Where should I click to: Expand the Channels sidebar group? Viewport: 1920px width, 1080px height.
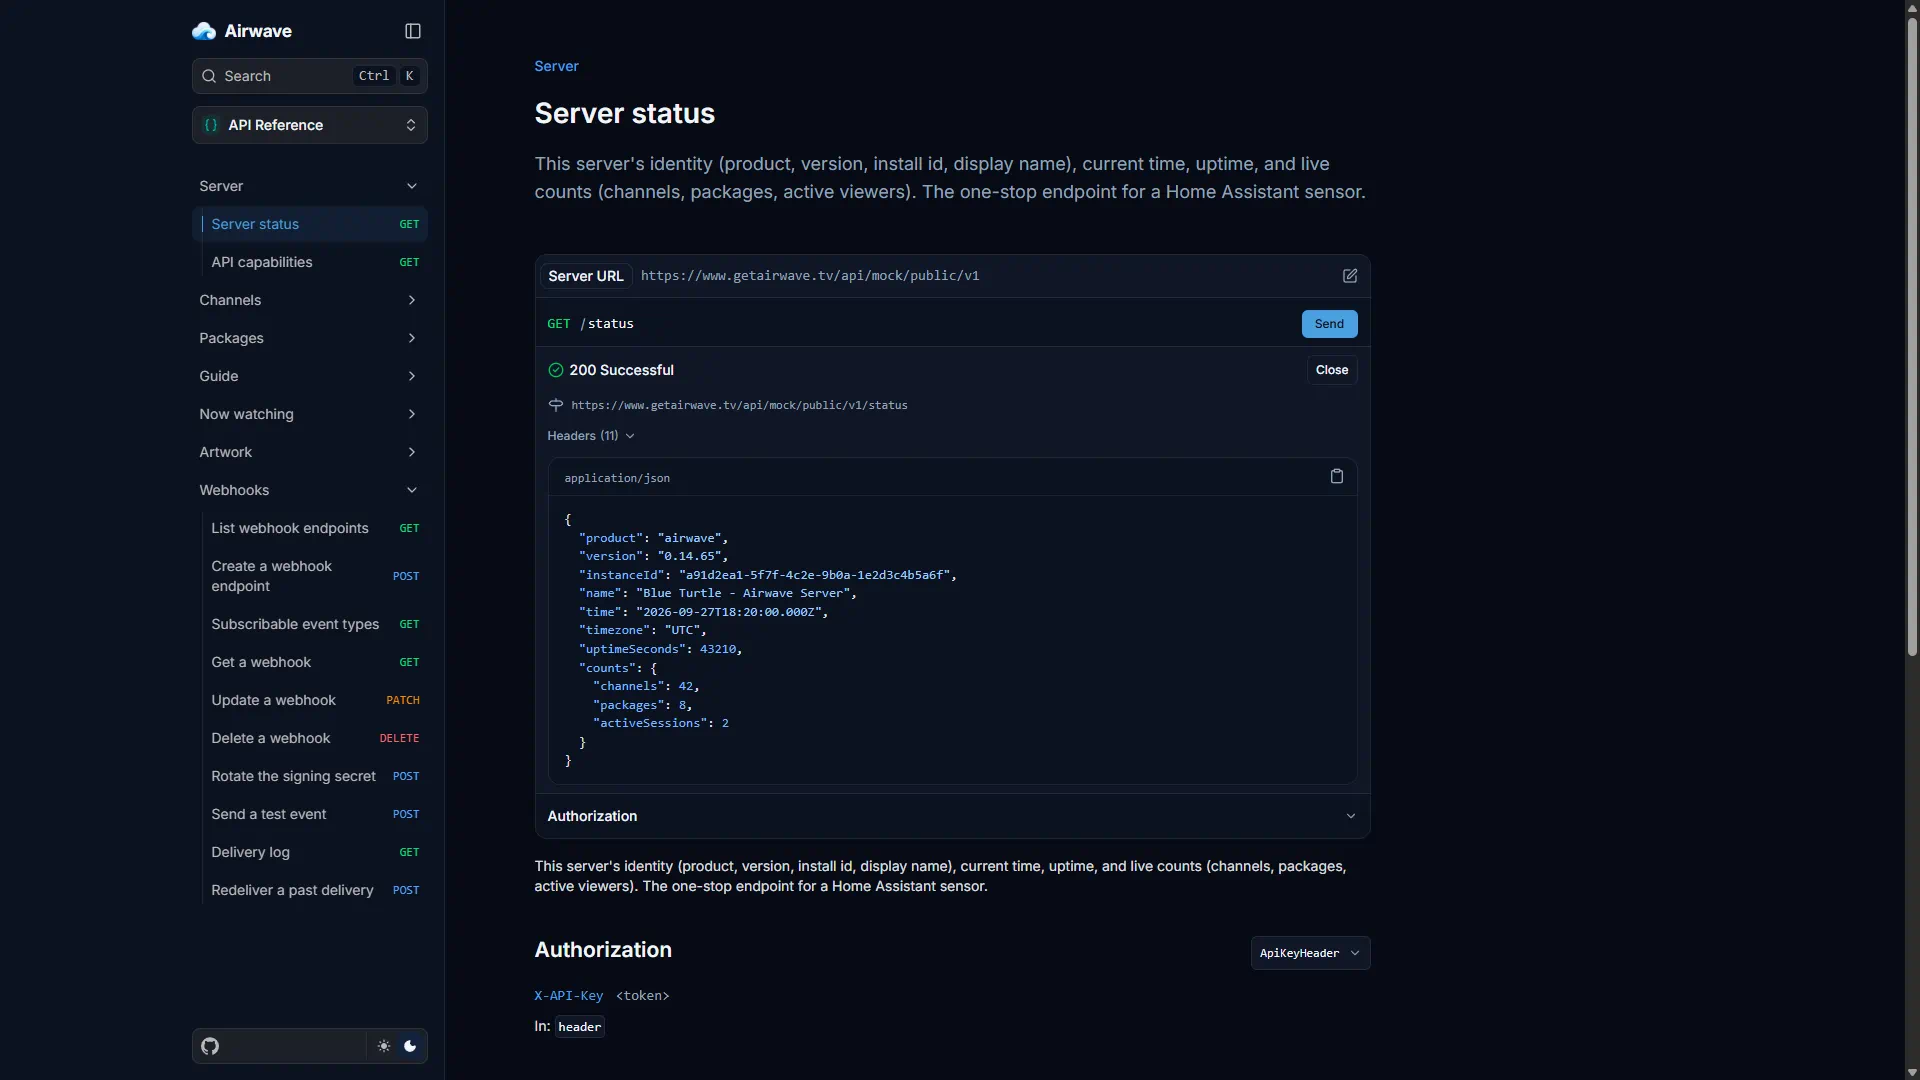310,300
